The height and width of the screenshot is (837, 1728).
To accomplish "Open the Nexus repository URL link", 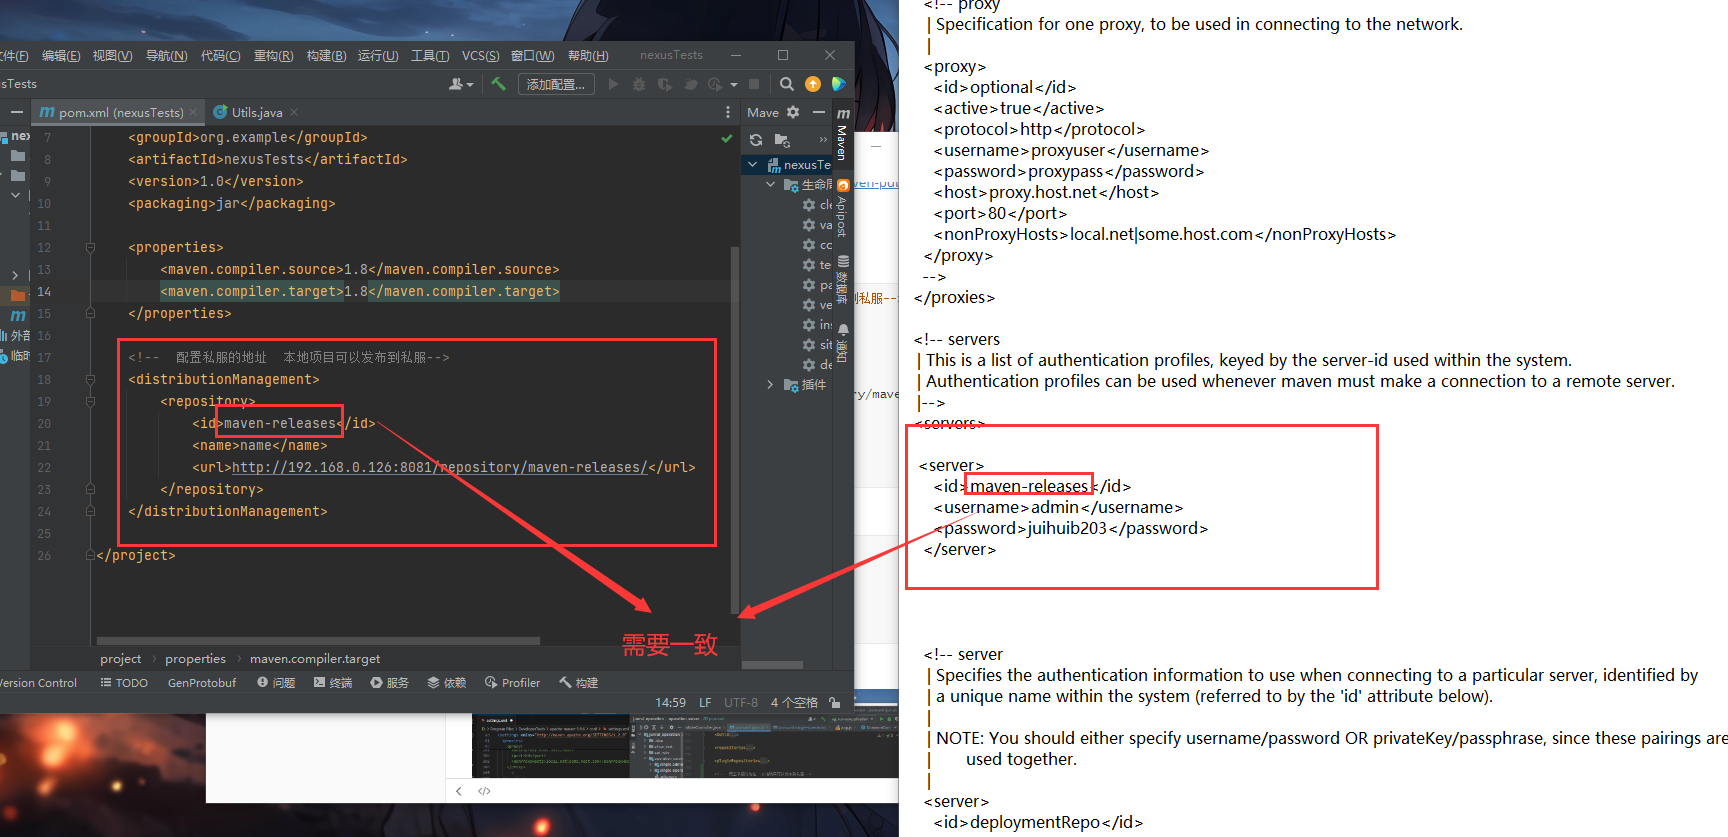I will [439, 467].
